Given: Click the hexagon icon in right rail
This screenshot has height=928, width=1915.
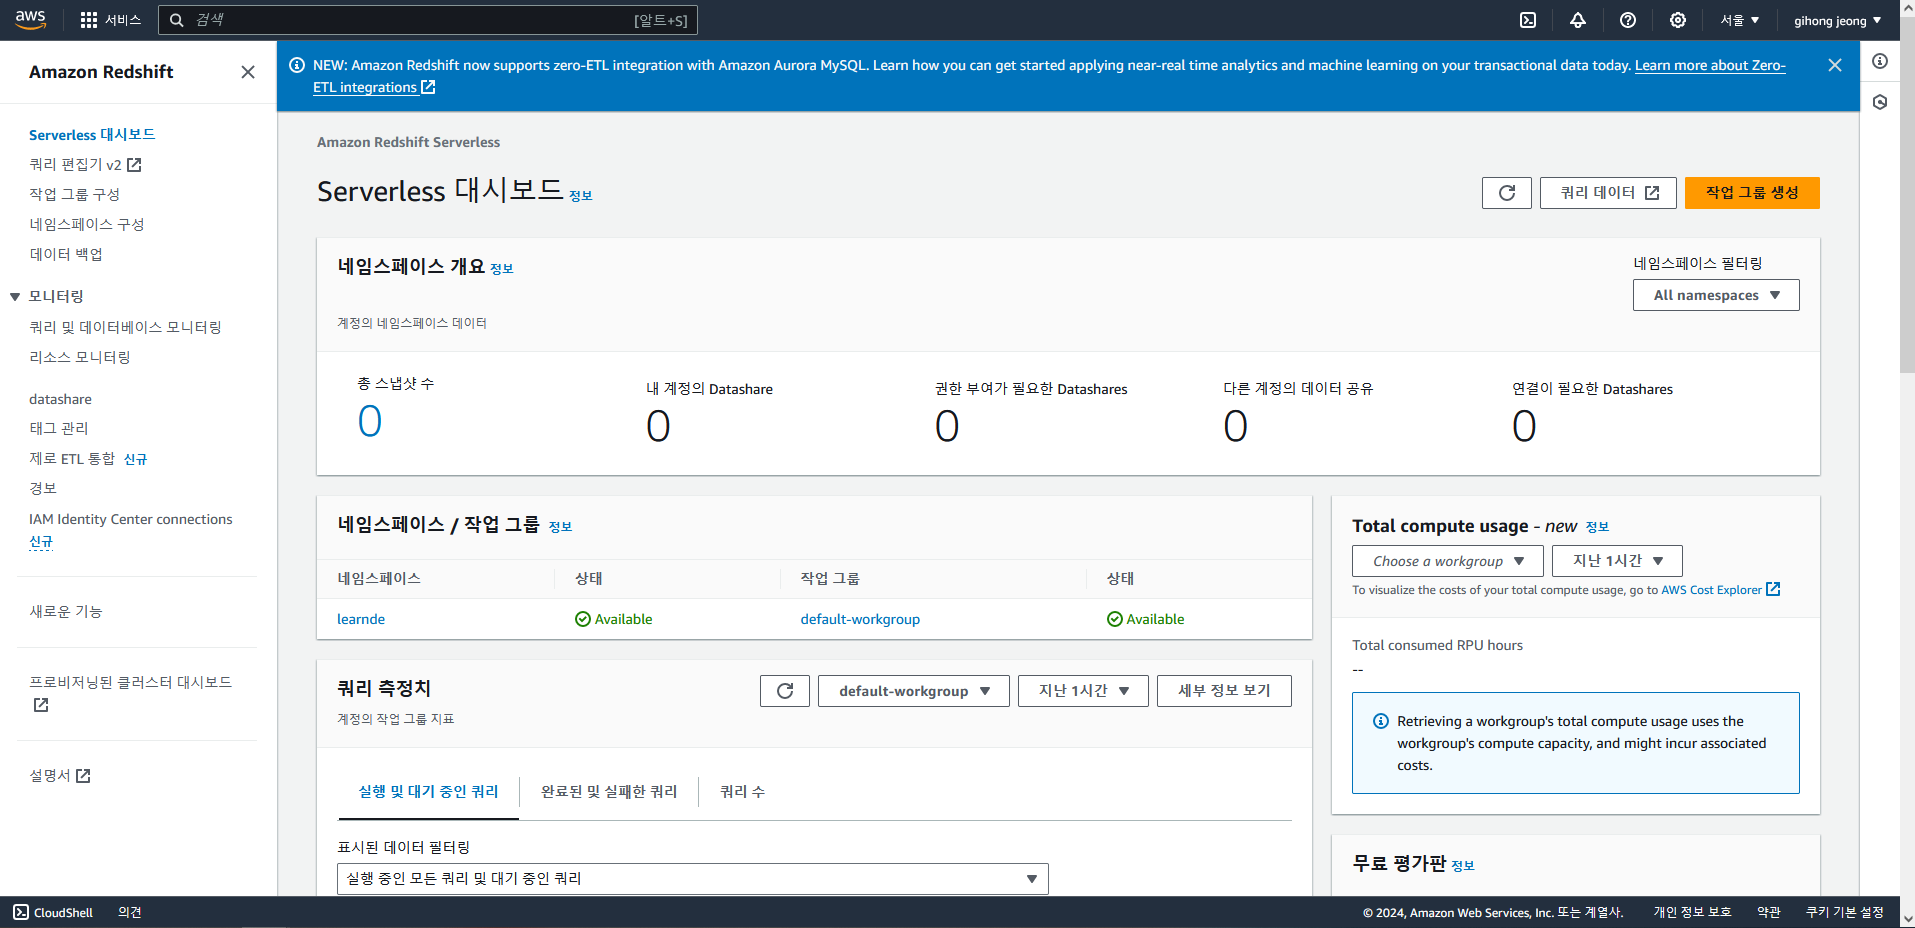Looking at the screenshot, I should tap(1880, 102).
